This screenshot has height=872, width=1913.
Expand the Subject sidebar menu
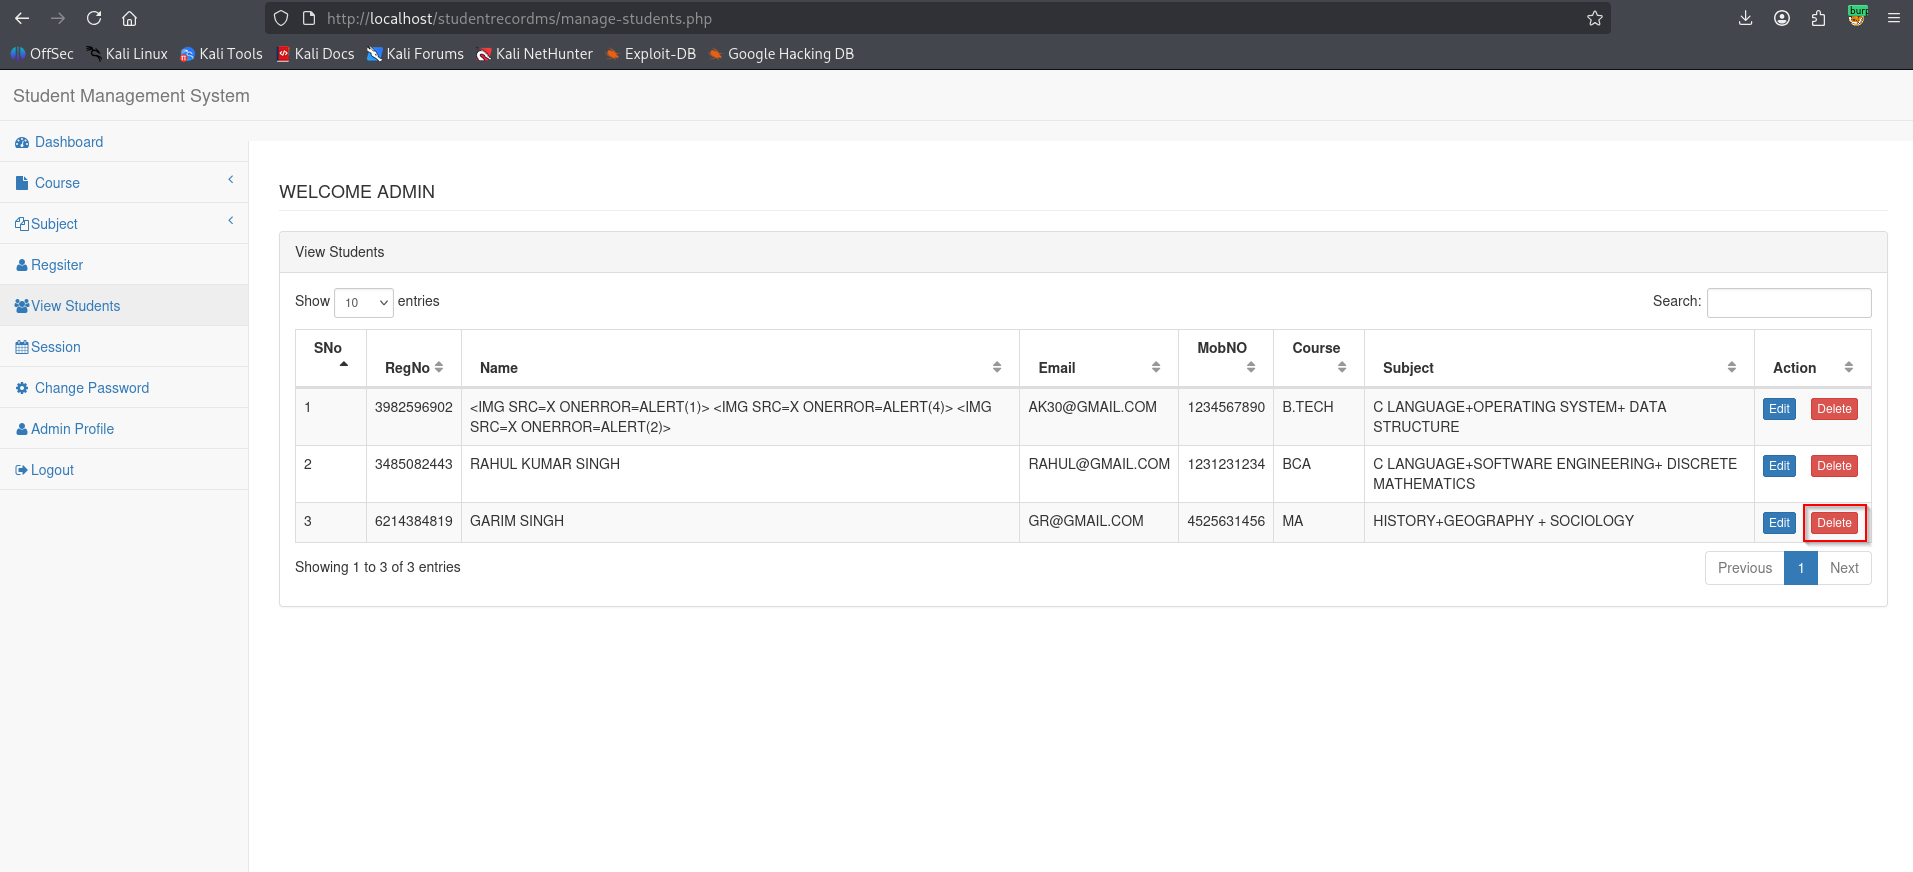(124, 224)
